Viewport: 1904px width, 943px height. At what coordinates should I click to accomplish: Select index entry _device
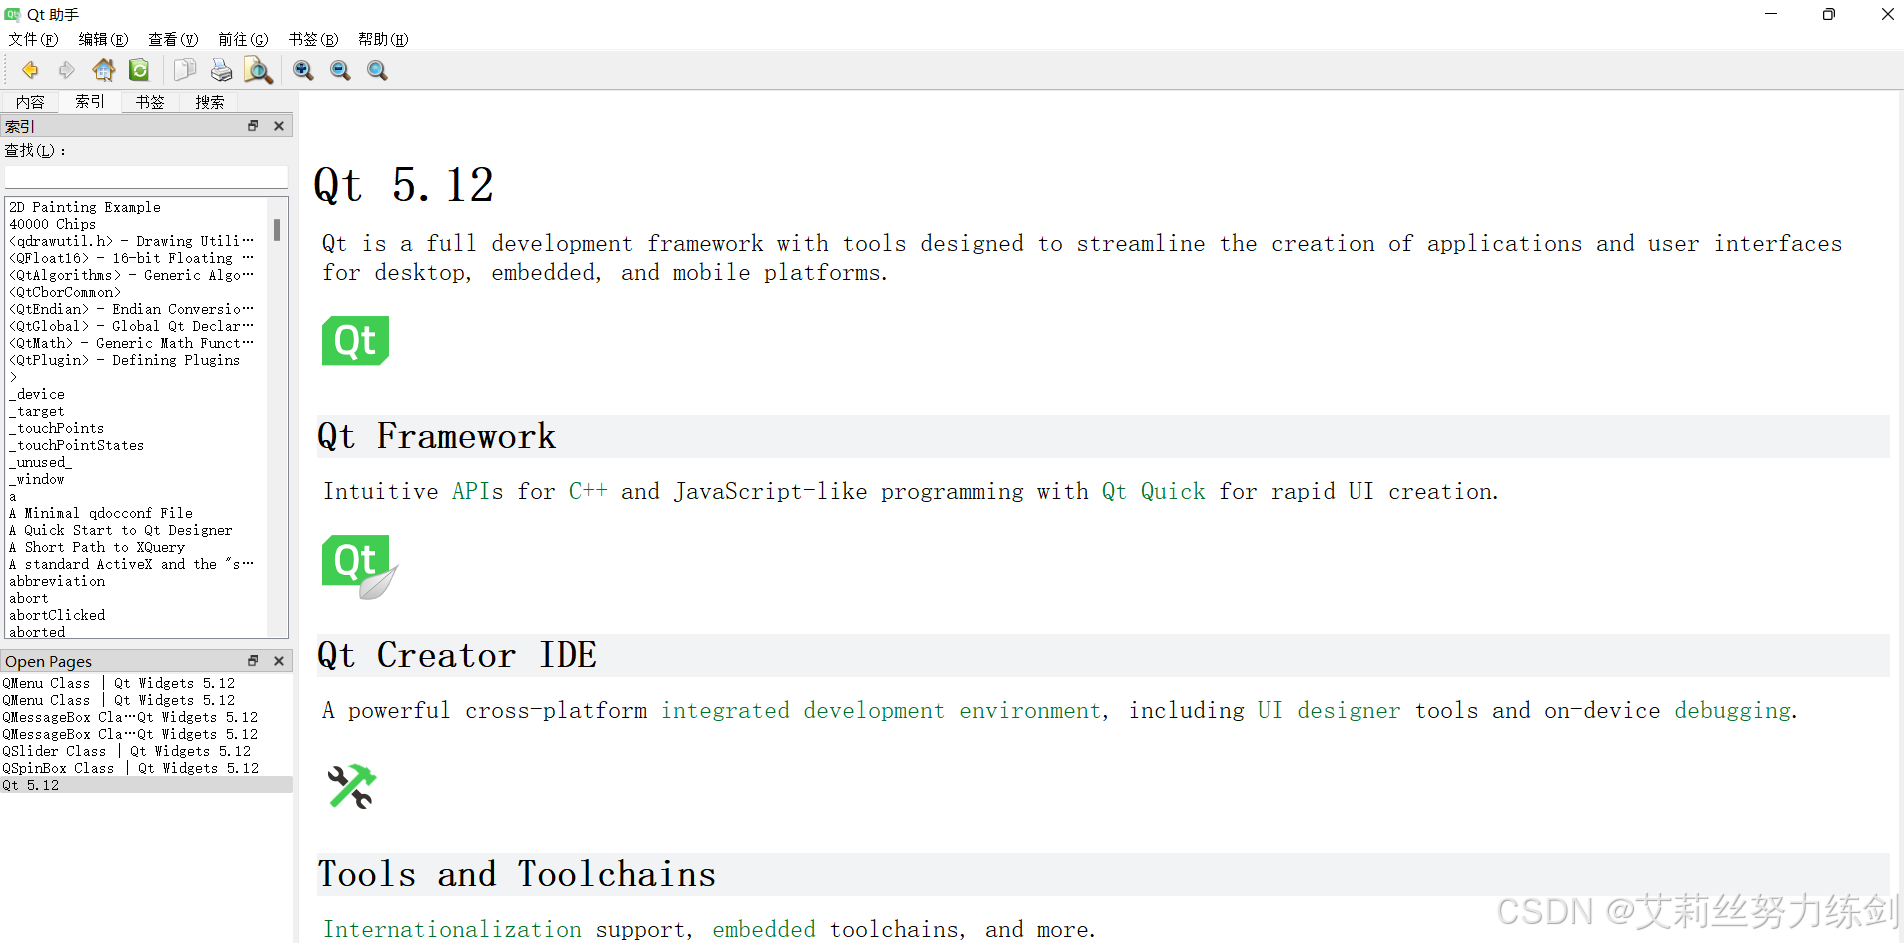[x=37, y=394]
